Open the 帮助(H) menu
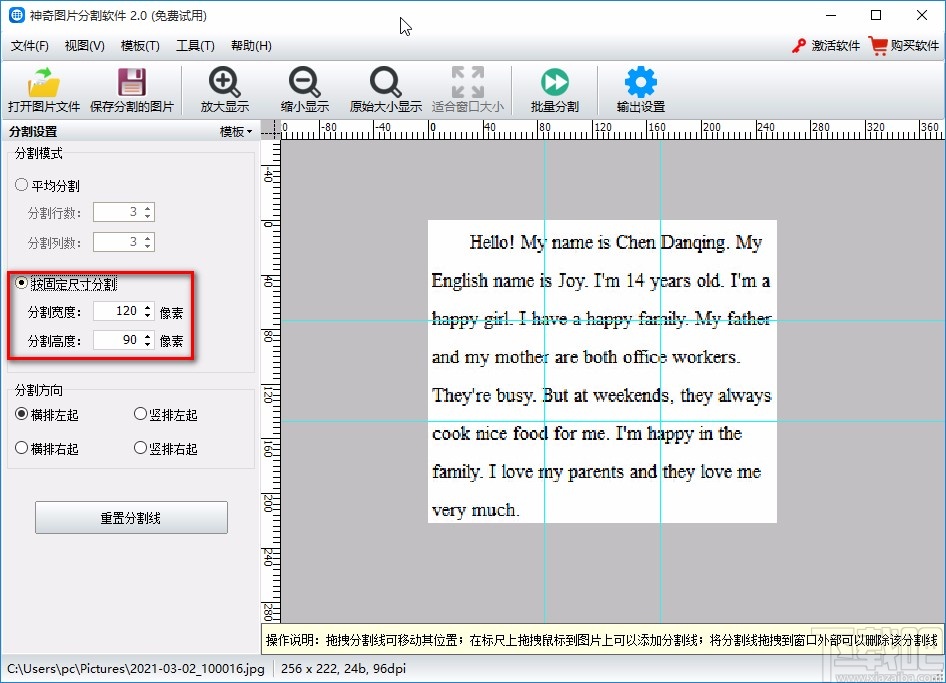 coord(251,46)
